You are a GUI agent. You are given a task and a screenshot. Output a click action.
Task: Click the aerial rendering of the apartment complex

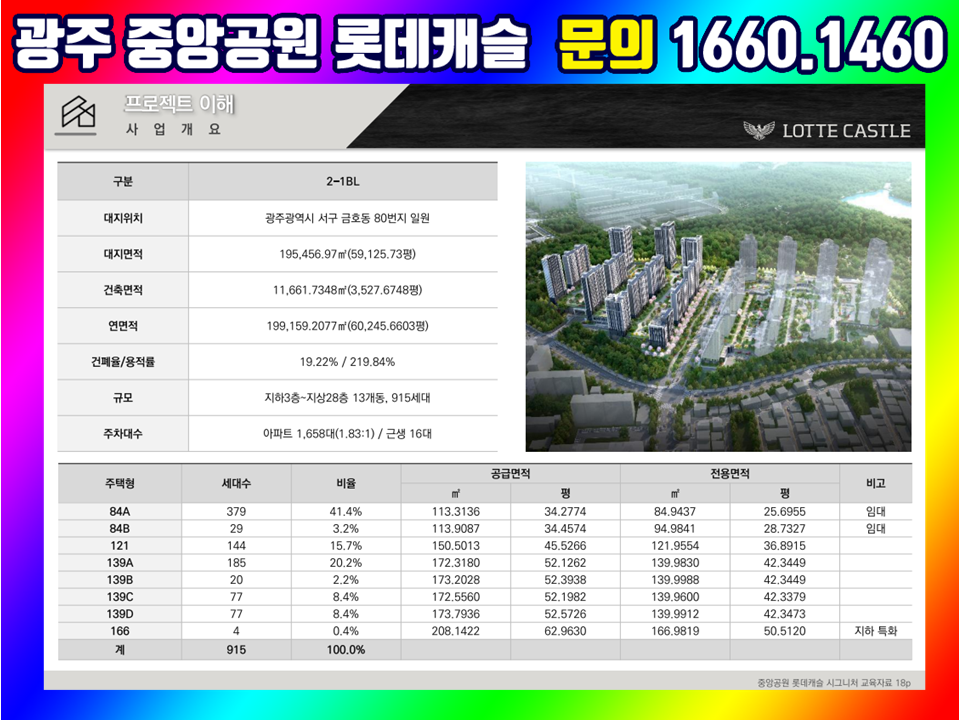pos(718,307)
